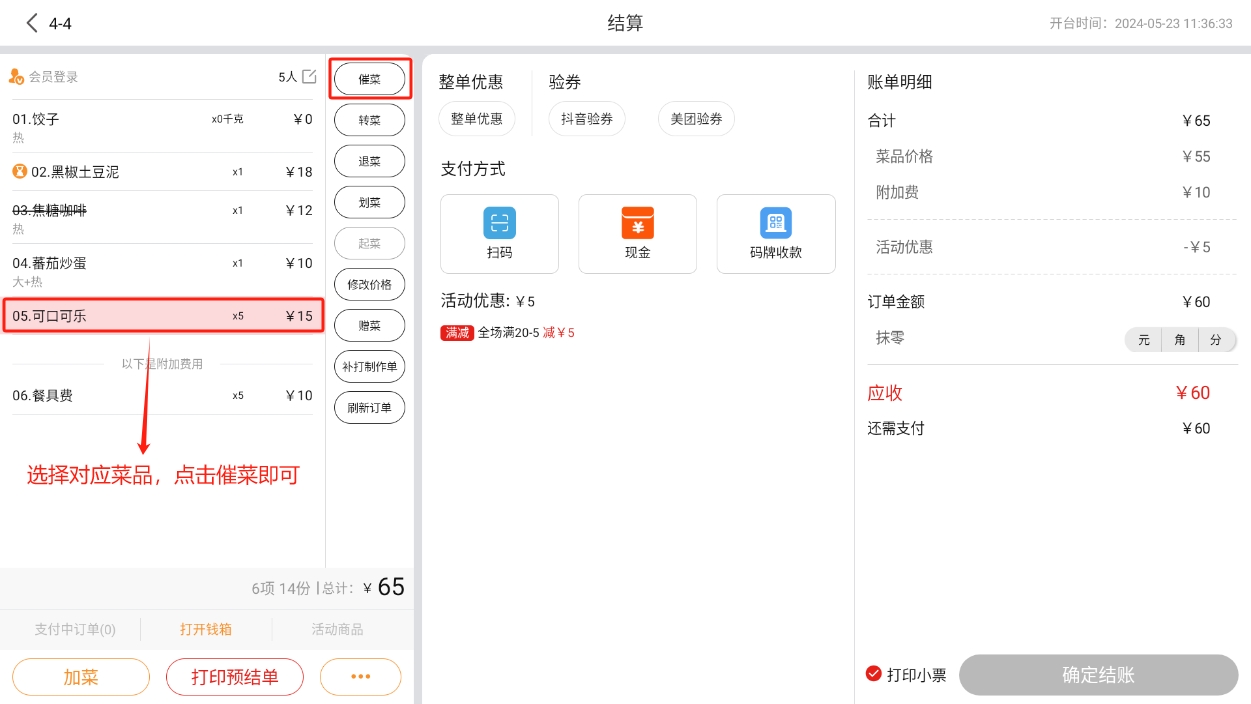The image size is (1251, 704).
Task: Click the back arrow next to 4-4
Action: pyautogui.click(x=33, y=23)
